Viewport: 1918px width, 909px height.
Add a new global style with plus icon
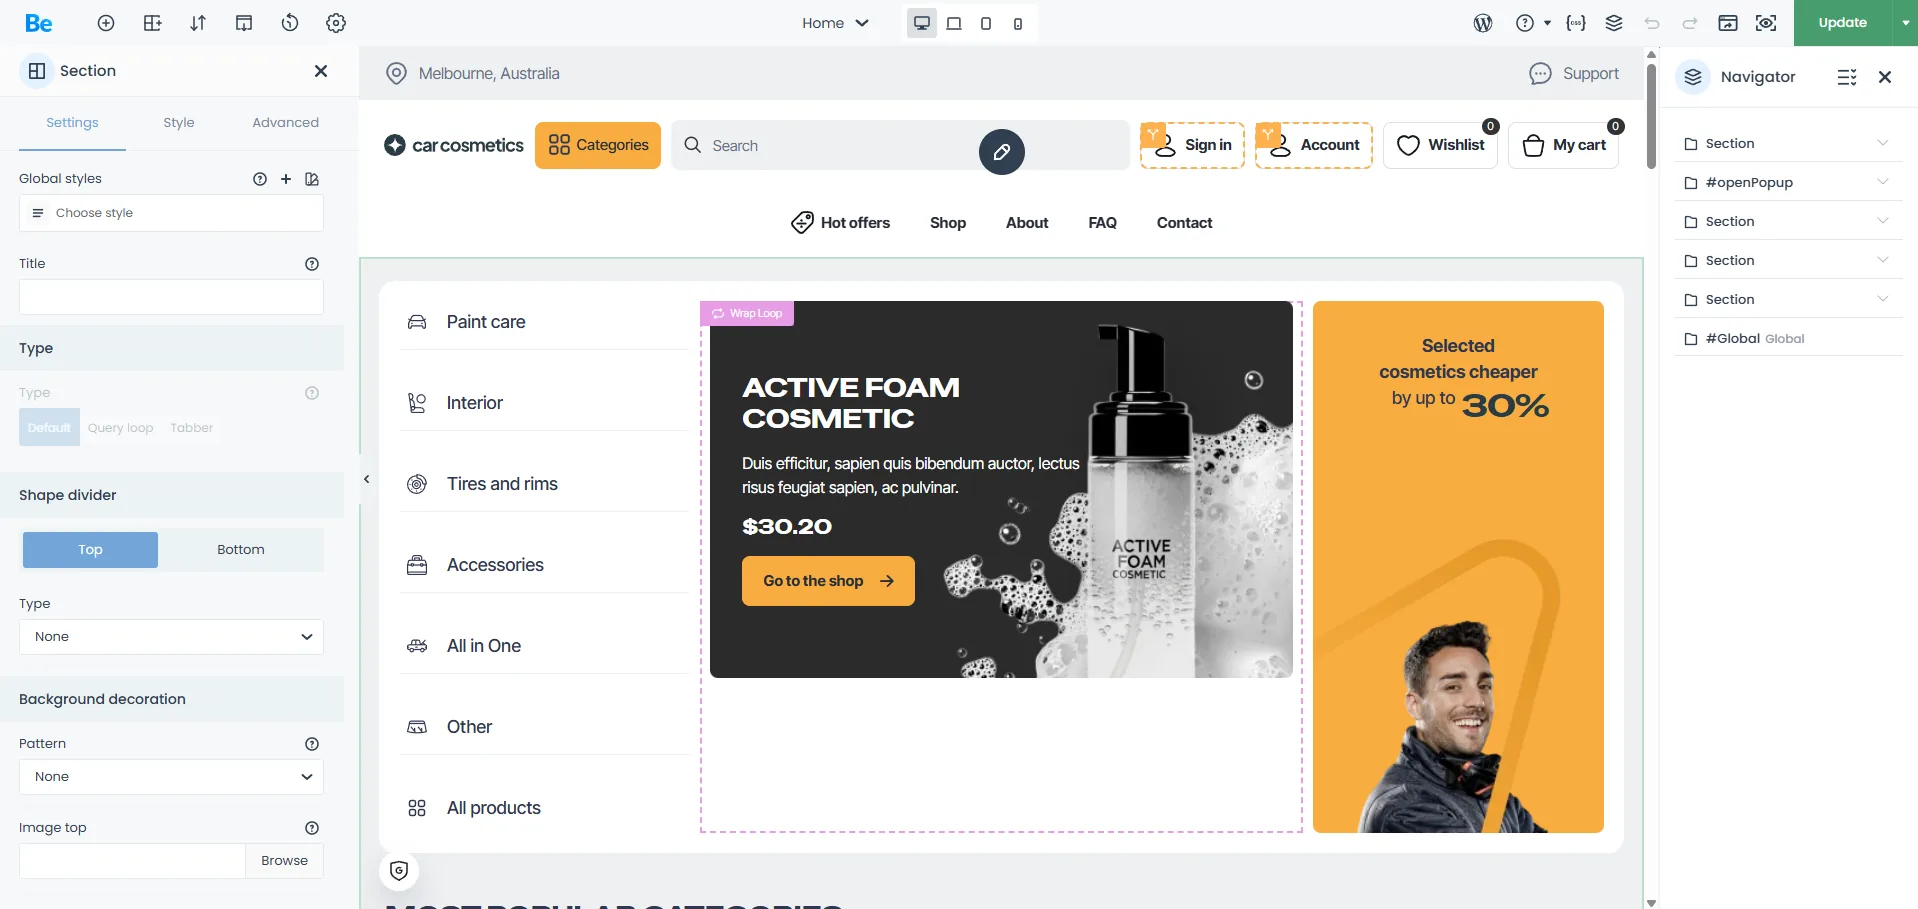[286, 179]
